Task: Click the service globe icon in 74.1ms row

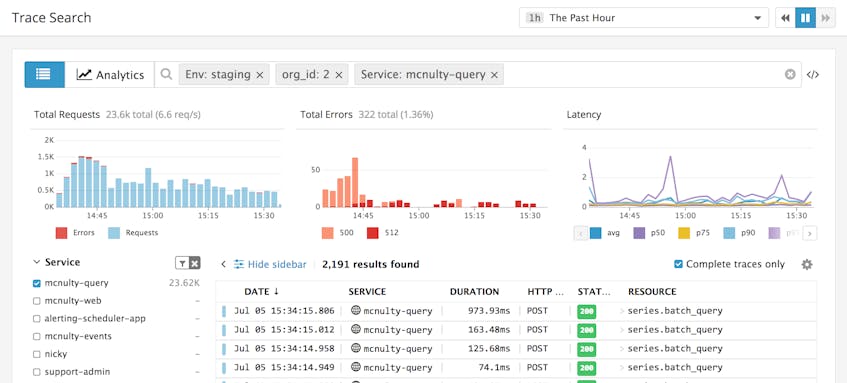Action: 355,367
